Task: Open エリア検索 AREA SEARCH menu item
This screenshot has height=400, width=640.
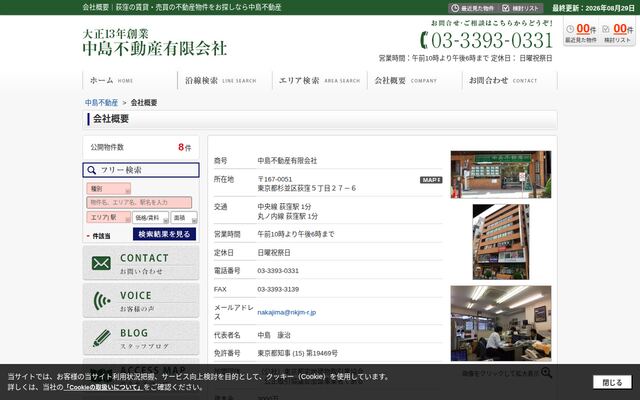Action: coord(320,80)
